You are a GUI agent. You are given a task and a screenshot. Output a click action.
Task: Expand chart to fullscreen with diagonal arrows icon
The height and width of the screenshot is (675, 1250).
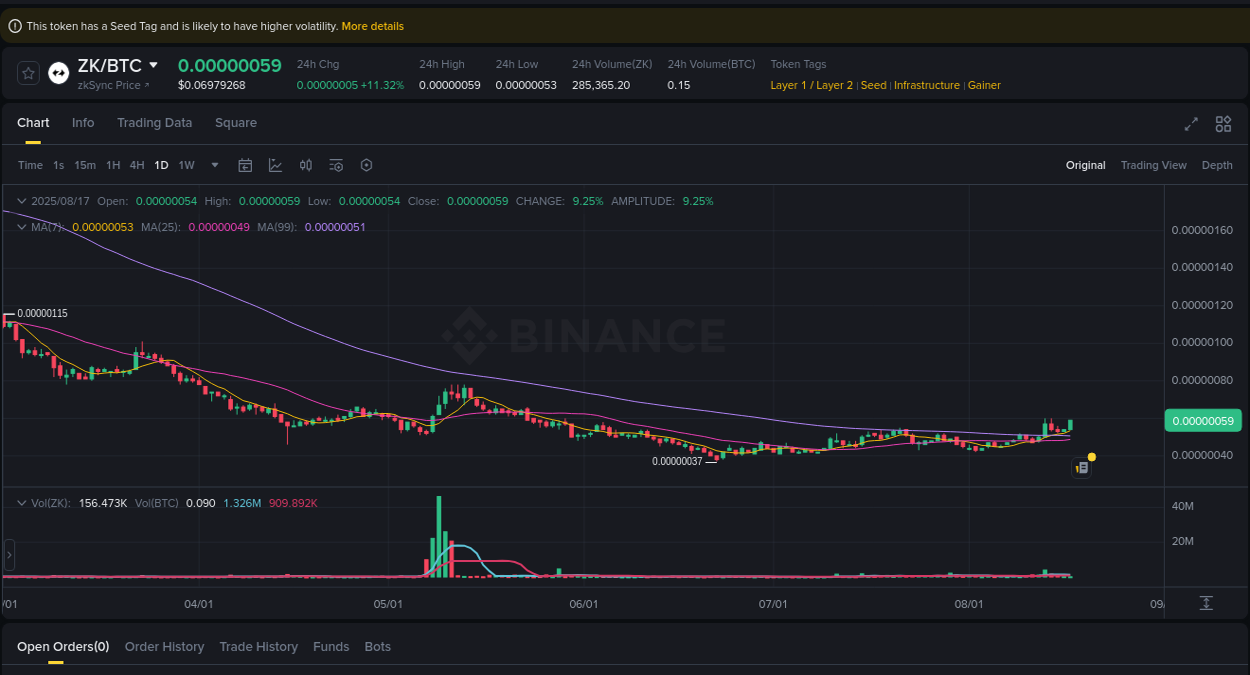[x=1191, y=124]
